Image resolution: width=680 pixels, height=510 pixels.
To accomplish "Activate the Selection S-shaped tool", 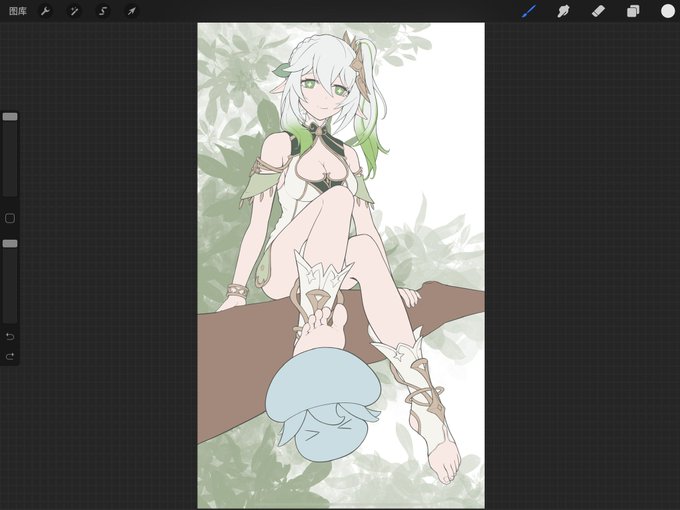I will tap(103, 11).
